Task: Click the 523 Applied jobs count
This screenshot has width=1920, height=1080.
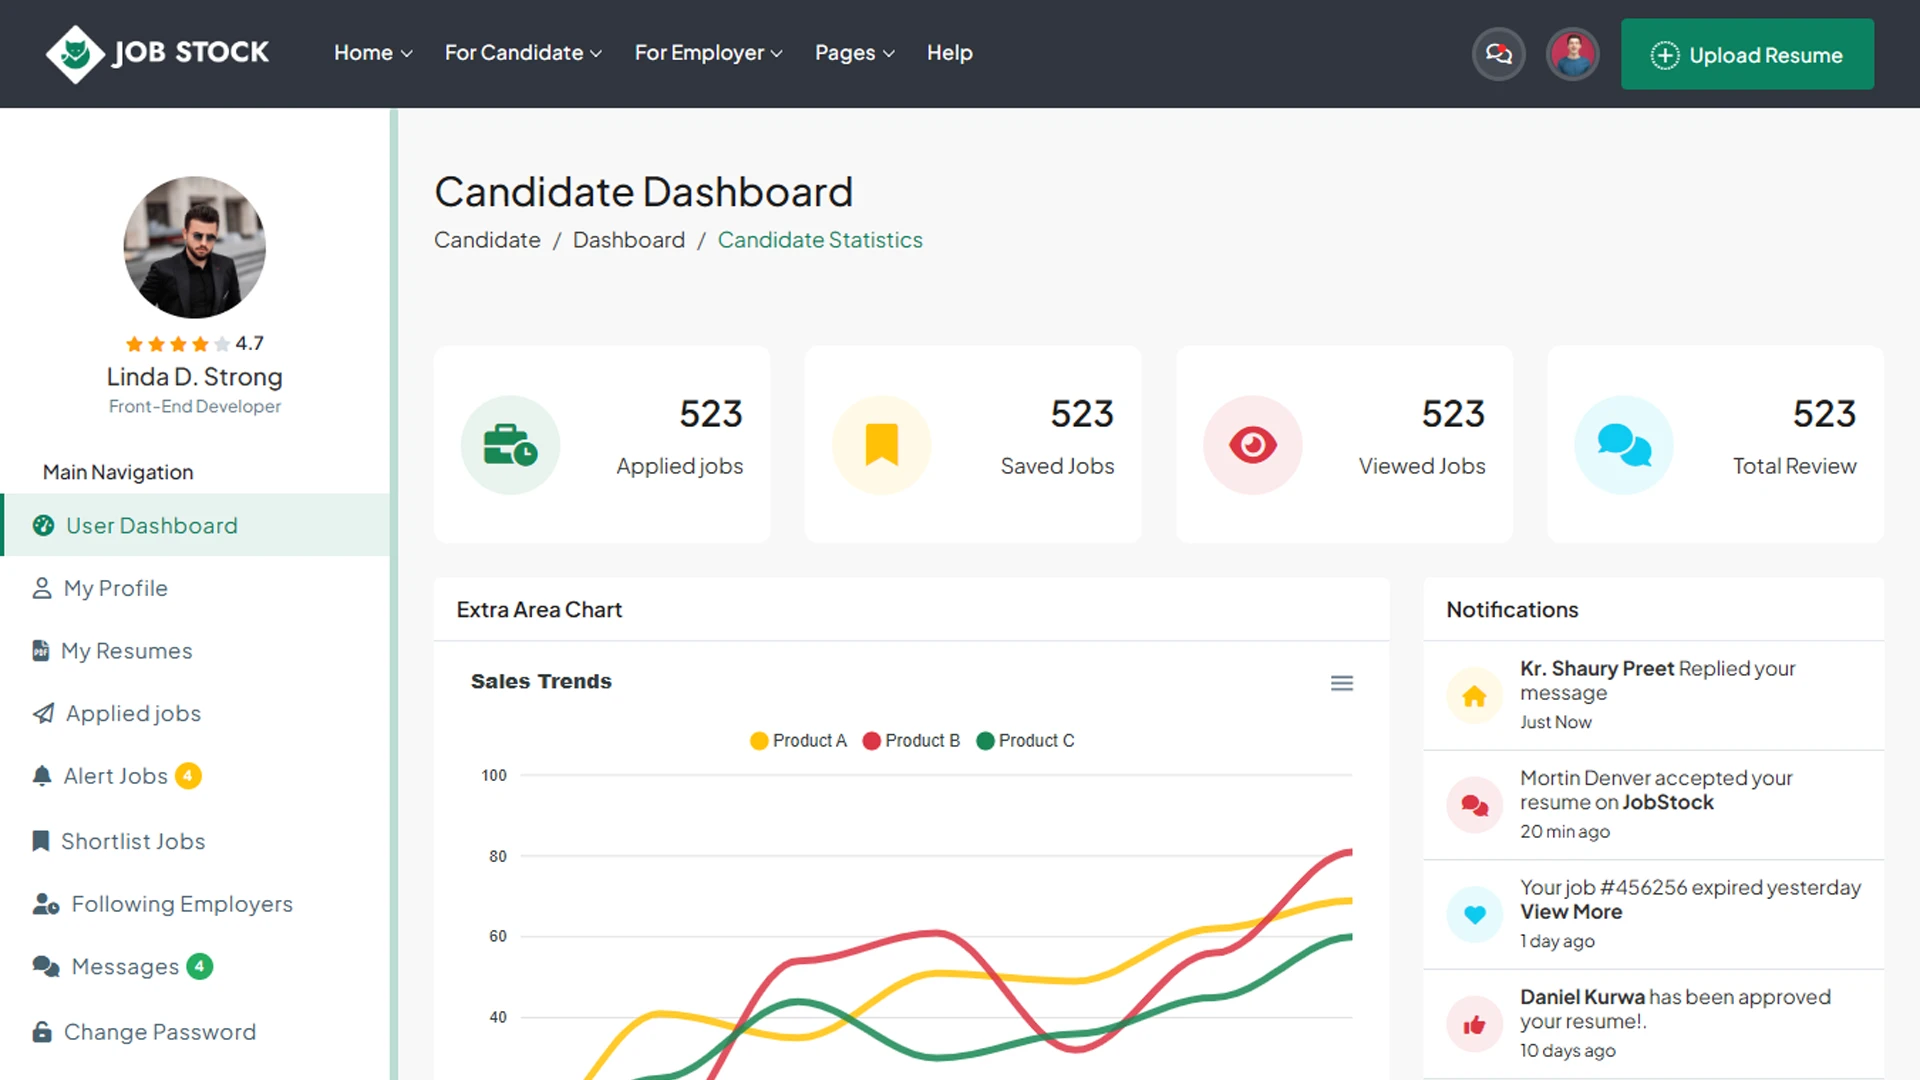Action: 711,414
